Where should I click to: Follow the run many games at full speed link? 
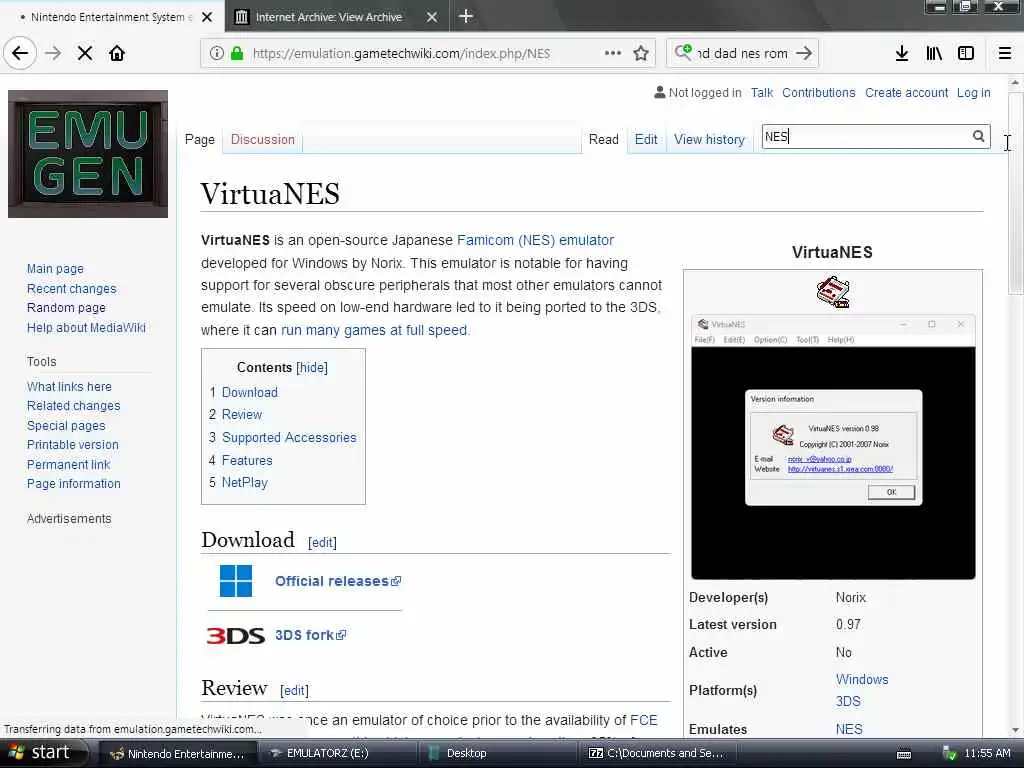[374, 330]
